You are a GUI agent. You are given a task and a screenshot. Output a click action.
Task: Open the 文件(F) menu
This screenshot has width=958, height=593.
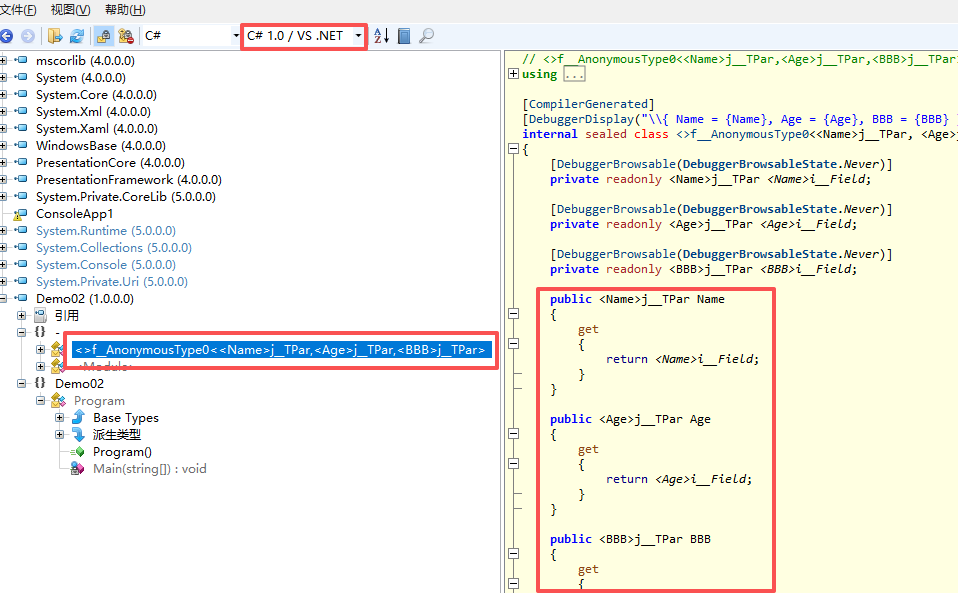(18, 10)
